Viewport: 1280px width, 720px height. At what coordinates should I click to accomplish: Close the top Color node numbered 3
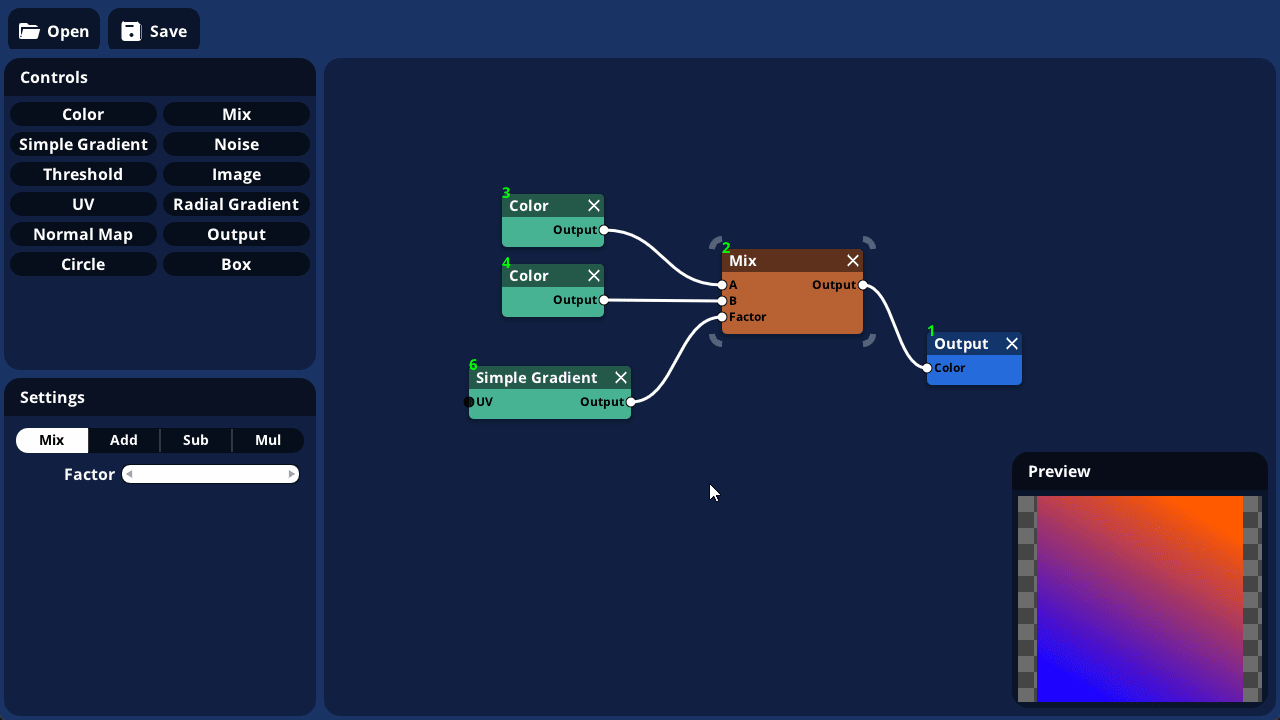click(594, 206)
